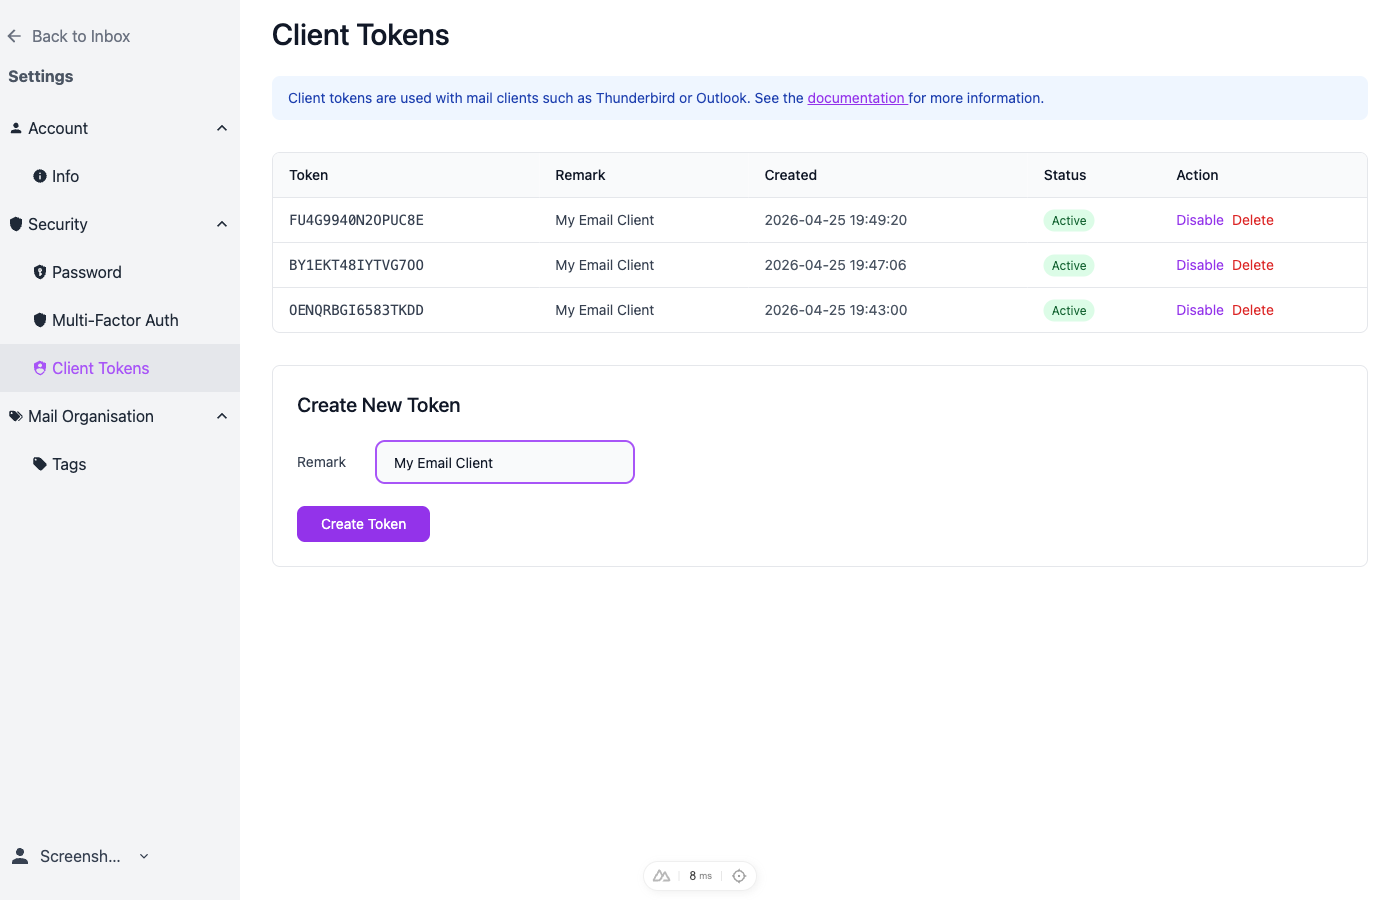Select the Mail Organisation tag icon
This screenshot has height=900, width=1400.
coord(14,416)
